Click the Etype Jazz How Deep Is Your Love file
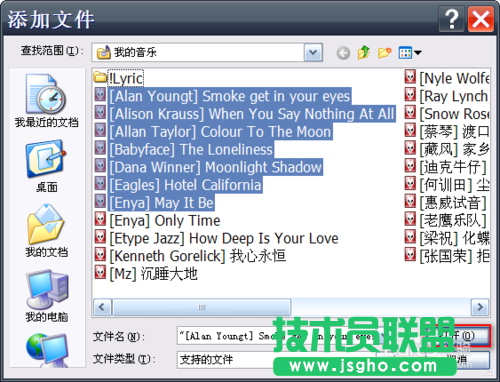 tap(216, 238)
